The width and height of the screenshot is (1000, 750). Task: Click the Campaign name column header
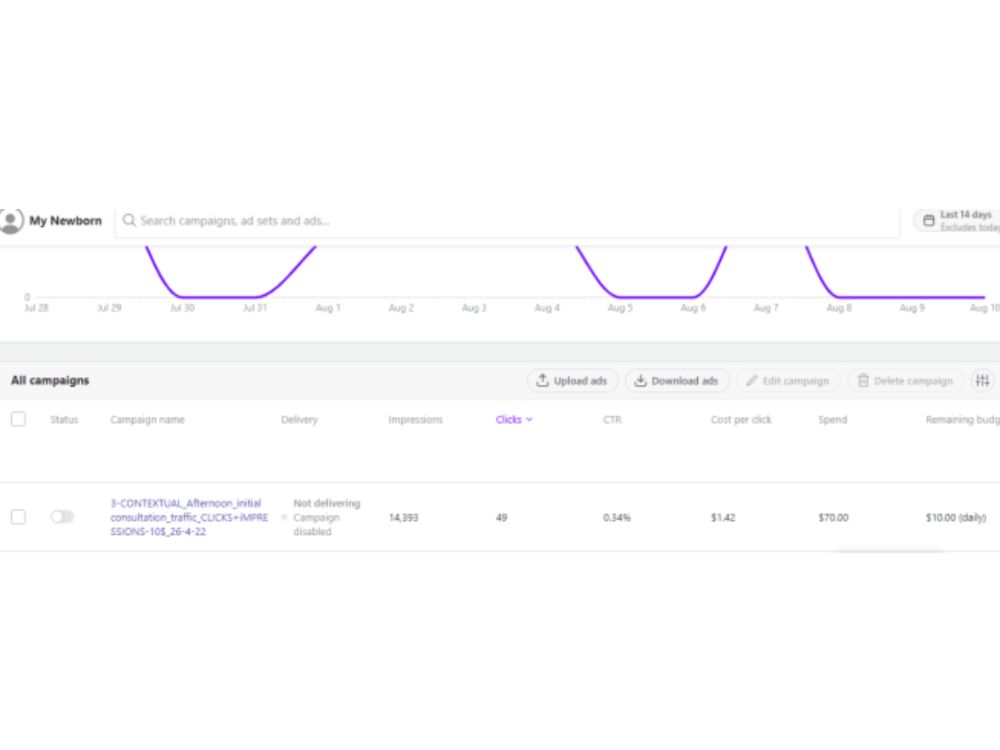[147, 420]
